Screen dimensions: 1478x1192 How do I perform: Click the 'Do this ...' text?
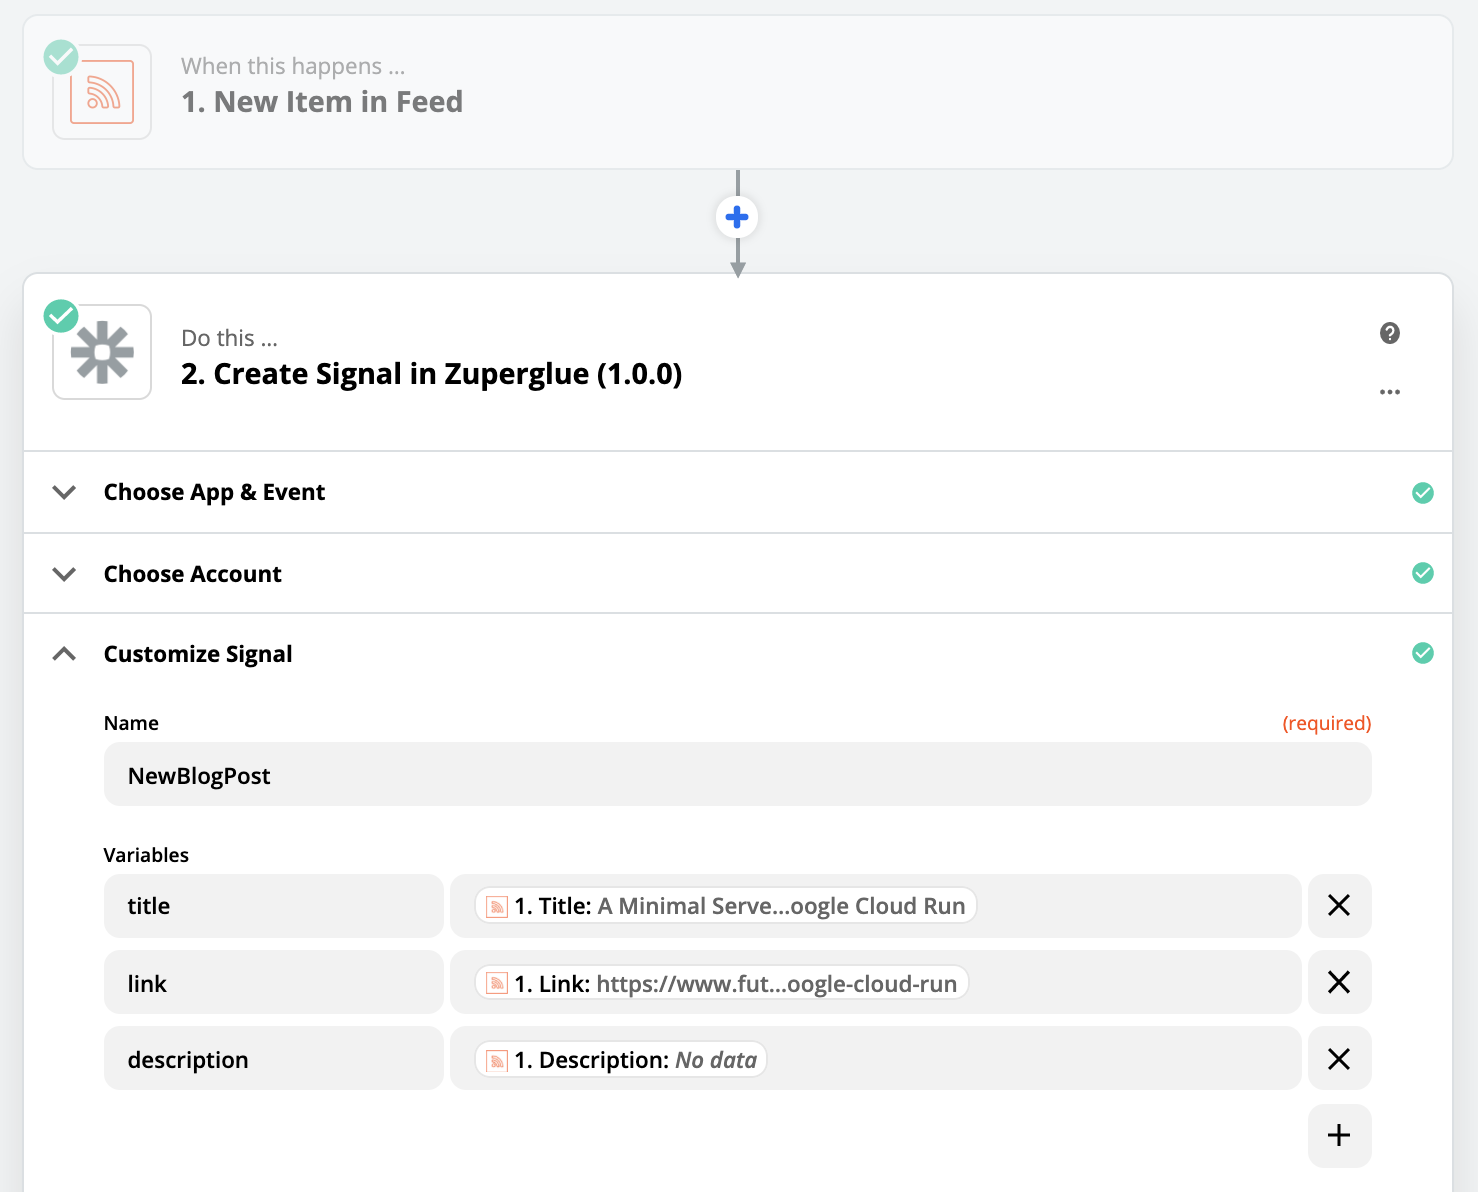pos(229,338)
